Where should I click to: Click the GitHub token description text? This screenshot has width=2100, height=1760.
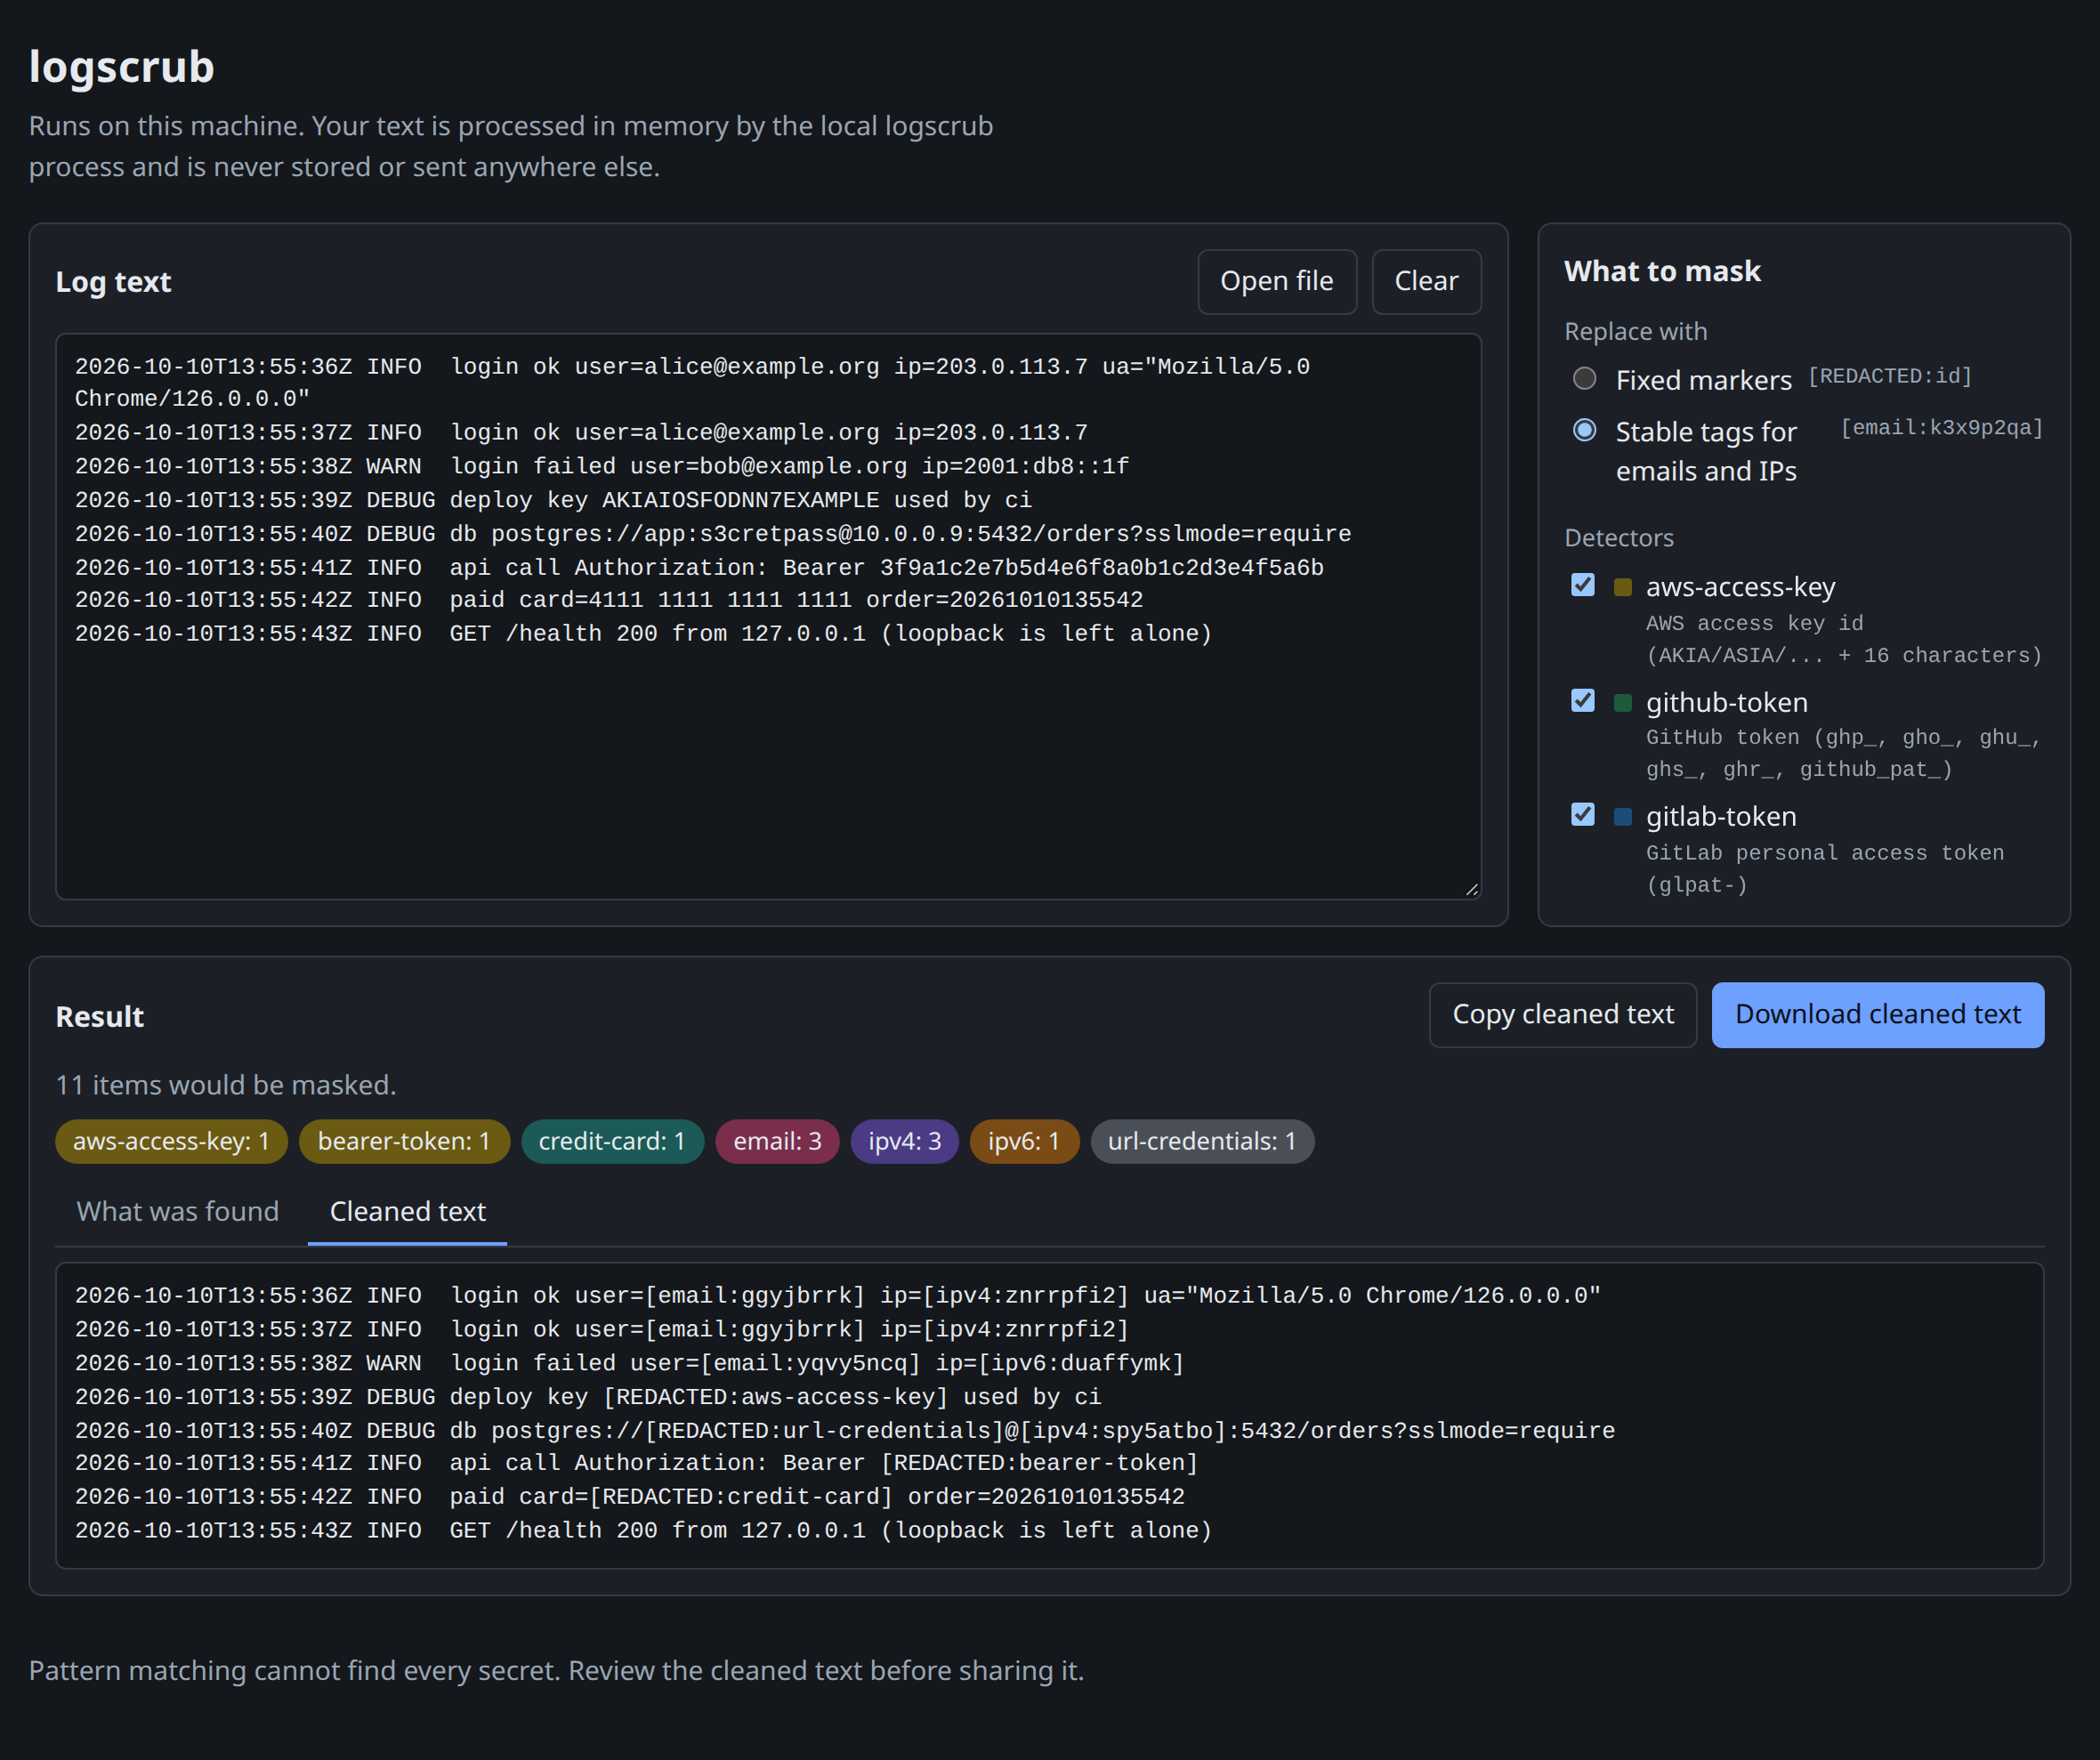click(x=1843, y=753)
